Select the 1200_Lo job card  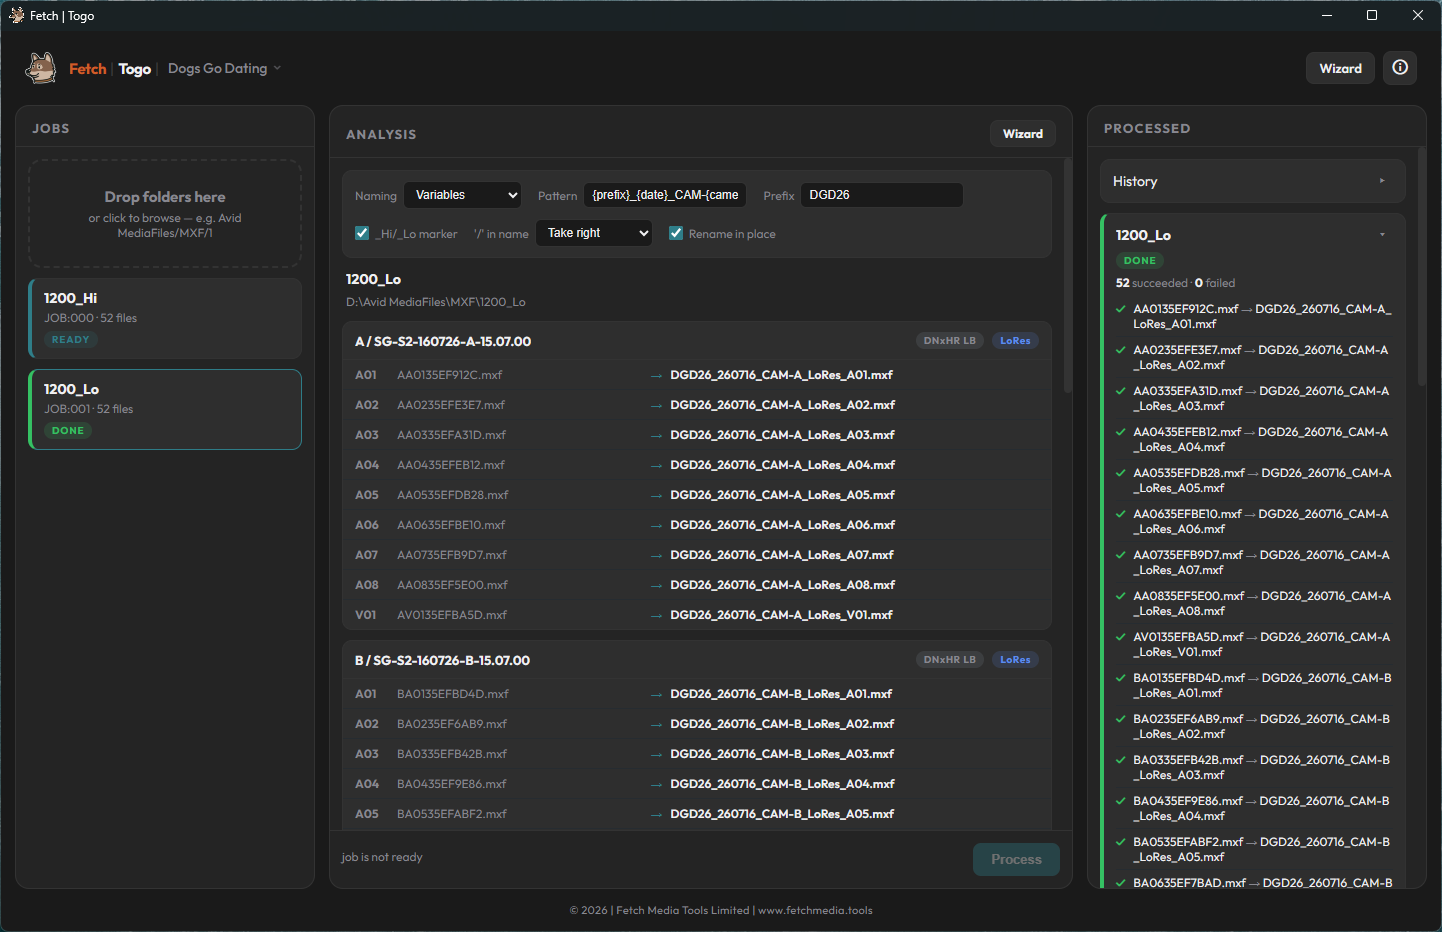click(x=165, y=409)
